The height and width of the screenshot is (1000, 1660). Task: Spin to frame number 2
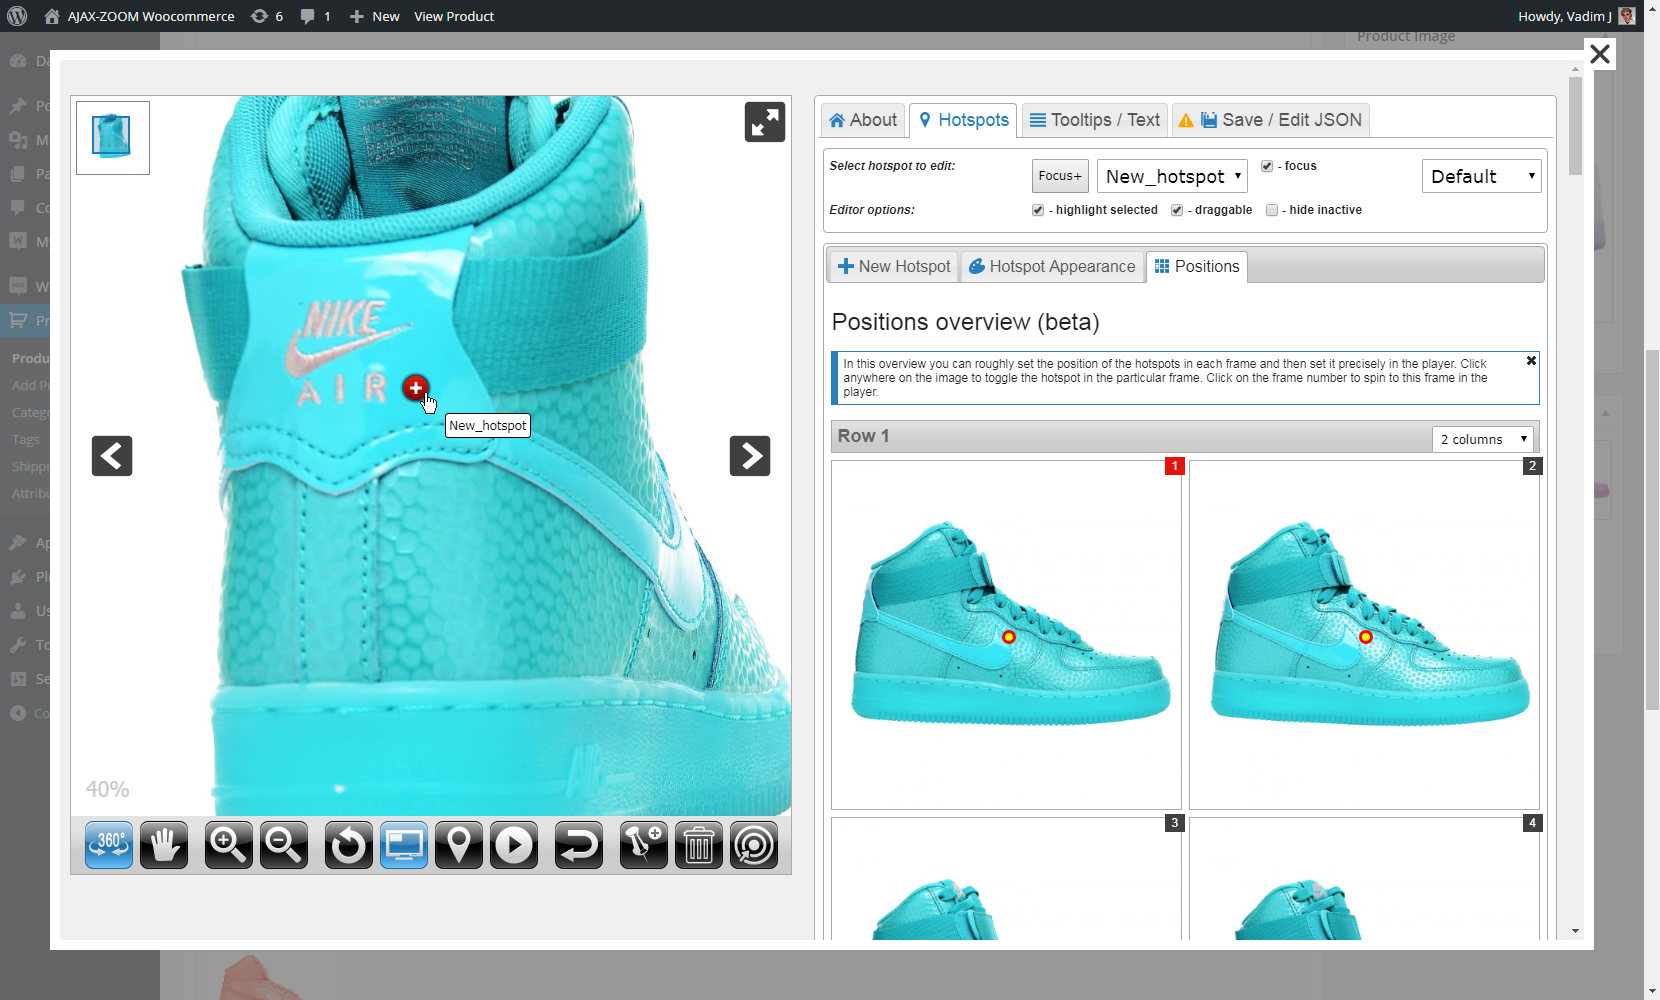[1532, 466]
